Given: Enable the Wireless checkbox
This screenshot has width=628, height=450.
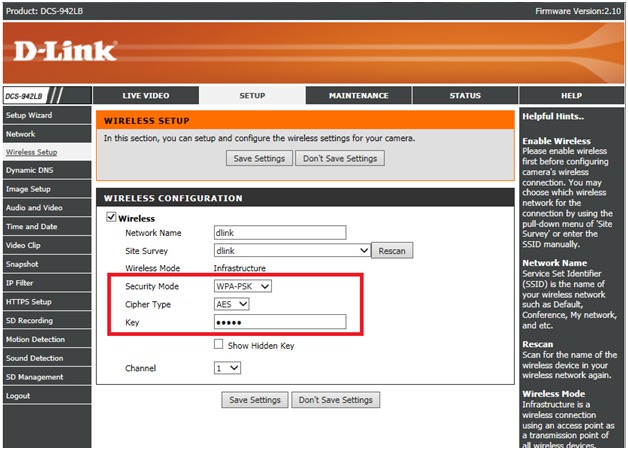Looking at the screenshot, I should (112, 217).
